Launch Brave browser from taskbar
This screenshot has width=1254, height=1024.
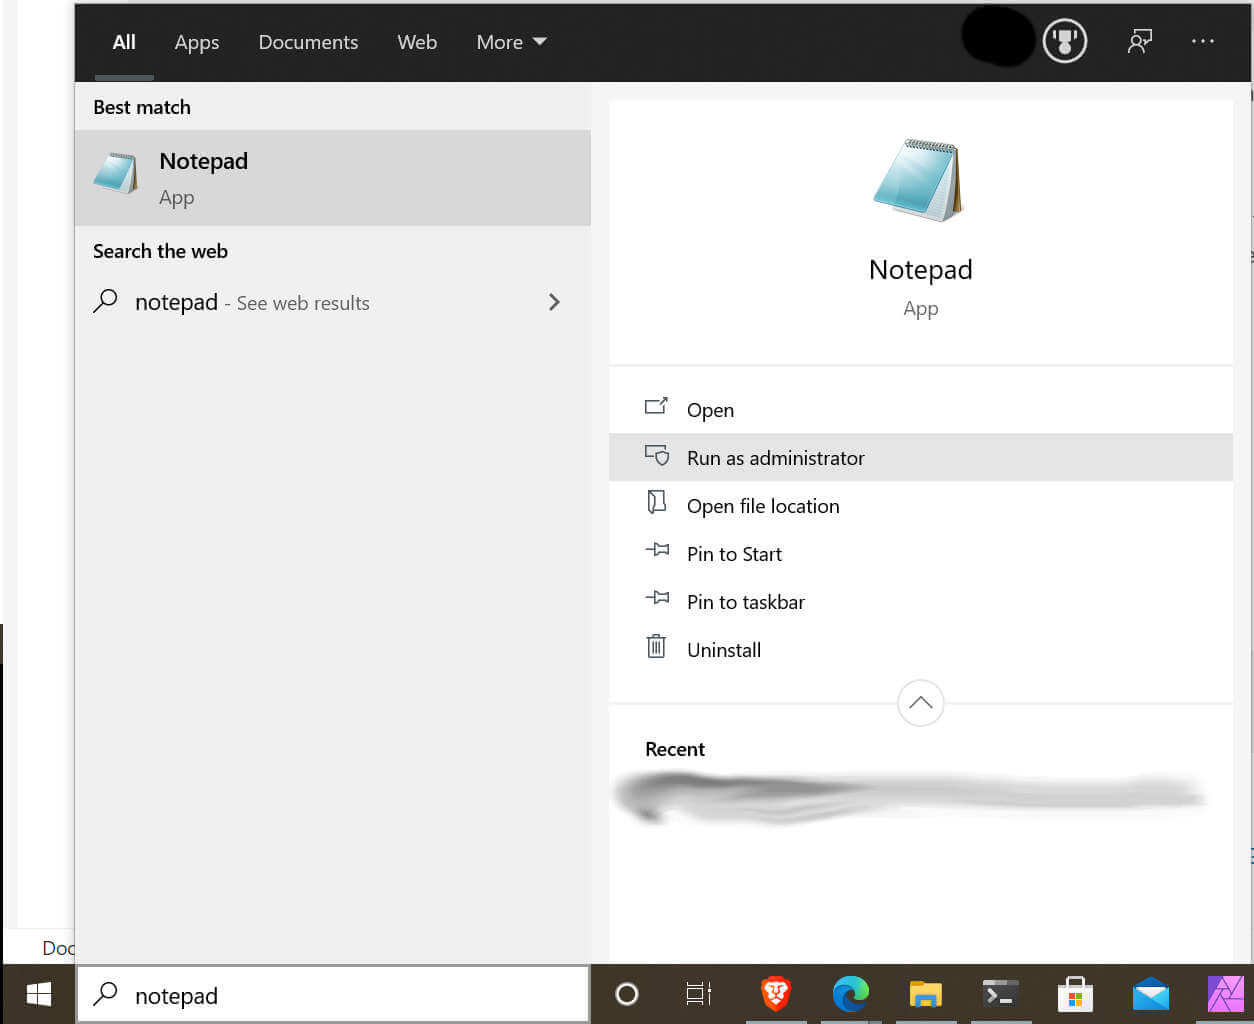point(776,994)
